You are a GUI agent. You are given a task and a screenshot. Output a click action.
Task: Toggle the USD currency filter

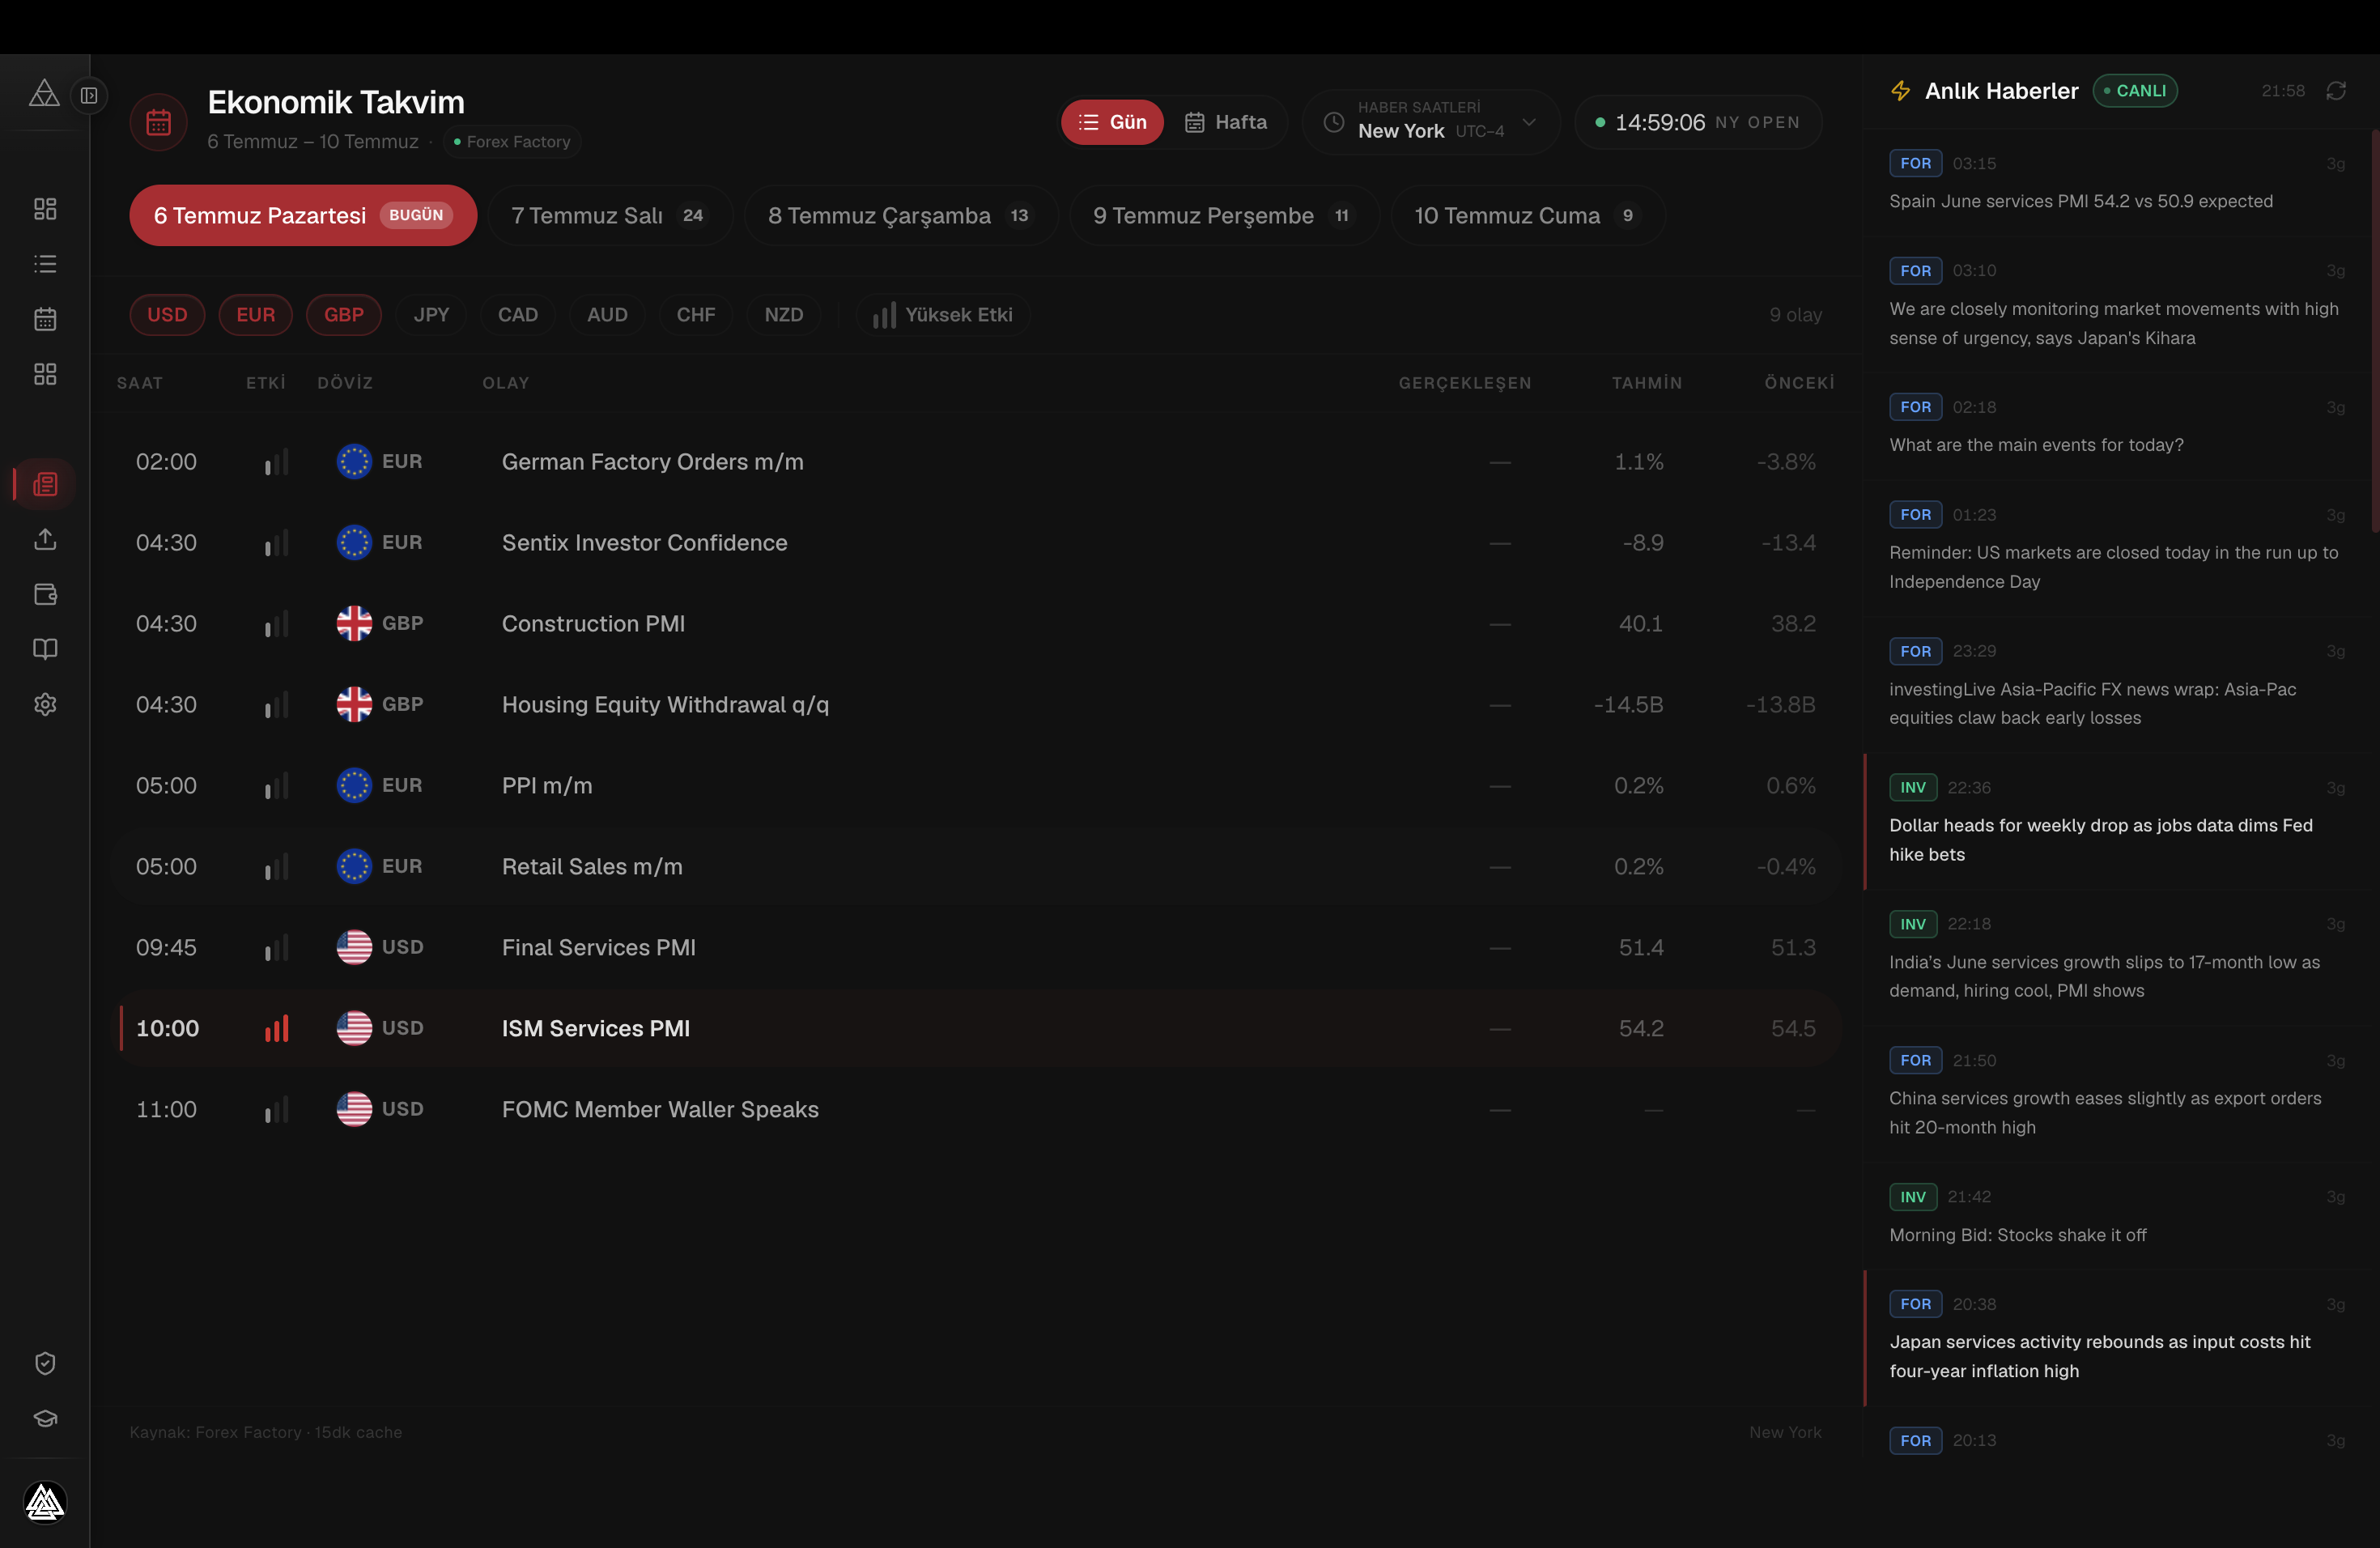click(x=167, y=315)
